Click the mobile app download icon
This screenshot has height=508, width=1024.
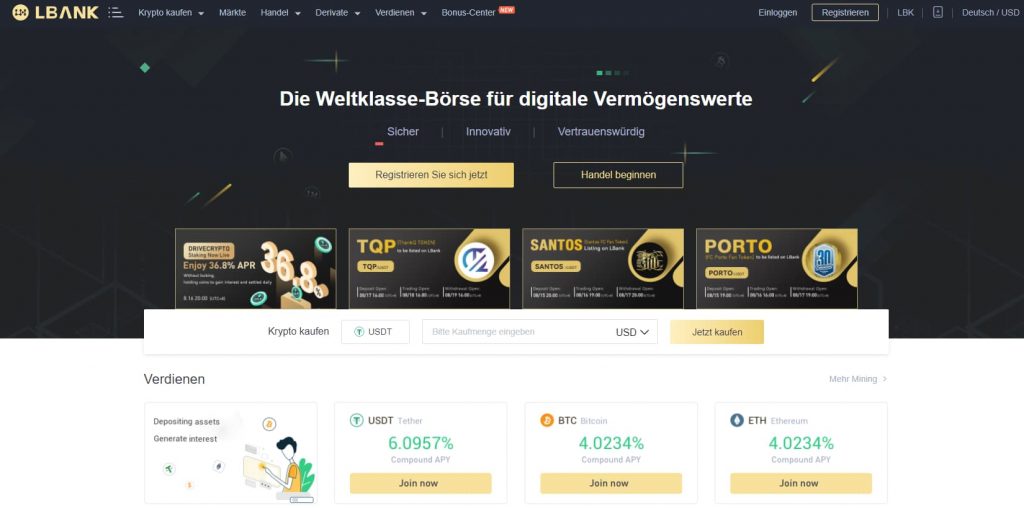click(x=938, y=12)
